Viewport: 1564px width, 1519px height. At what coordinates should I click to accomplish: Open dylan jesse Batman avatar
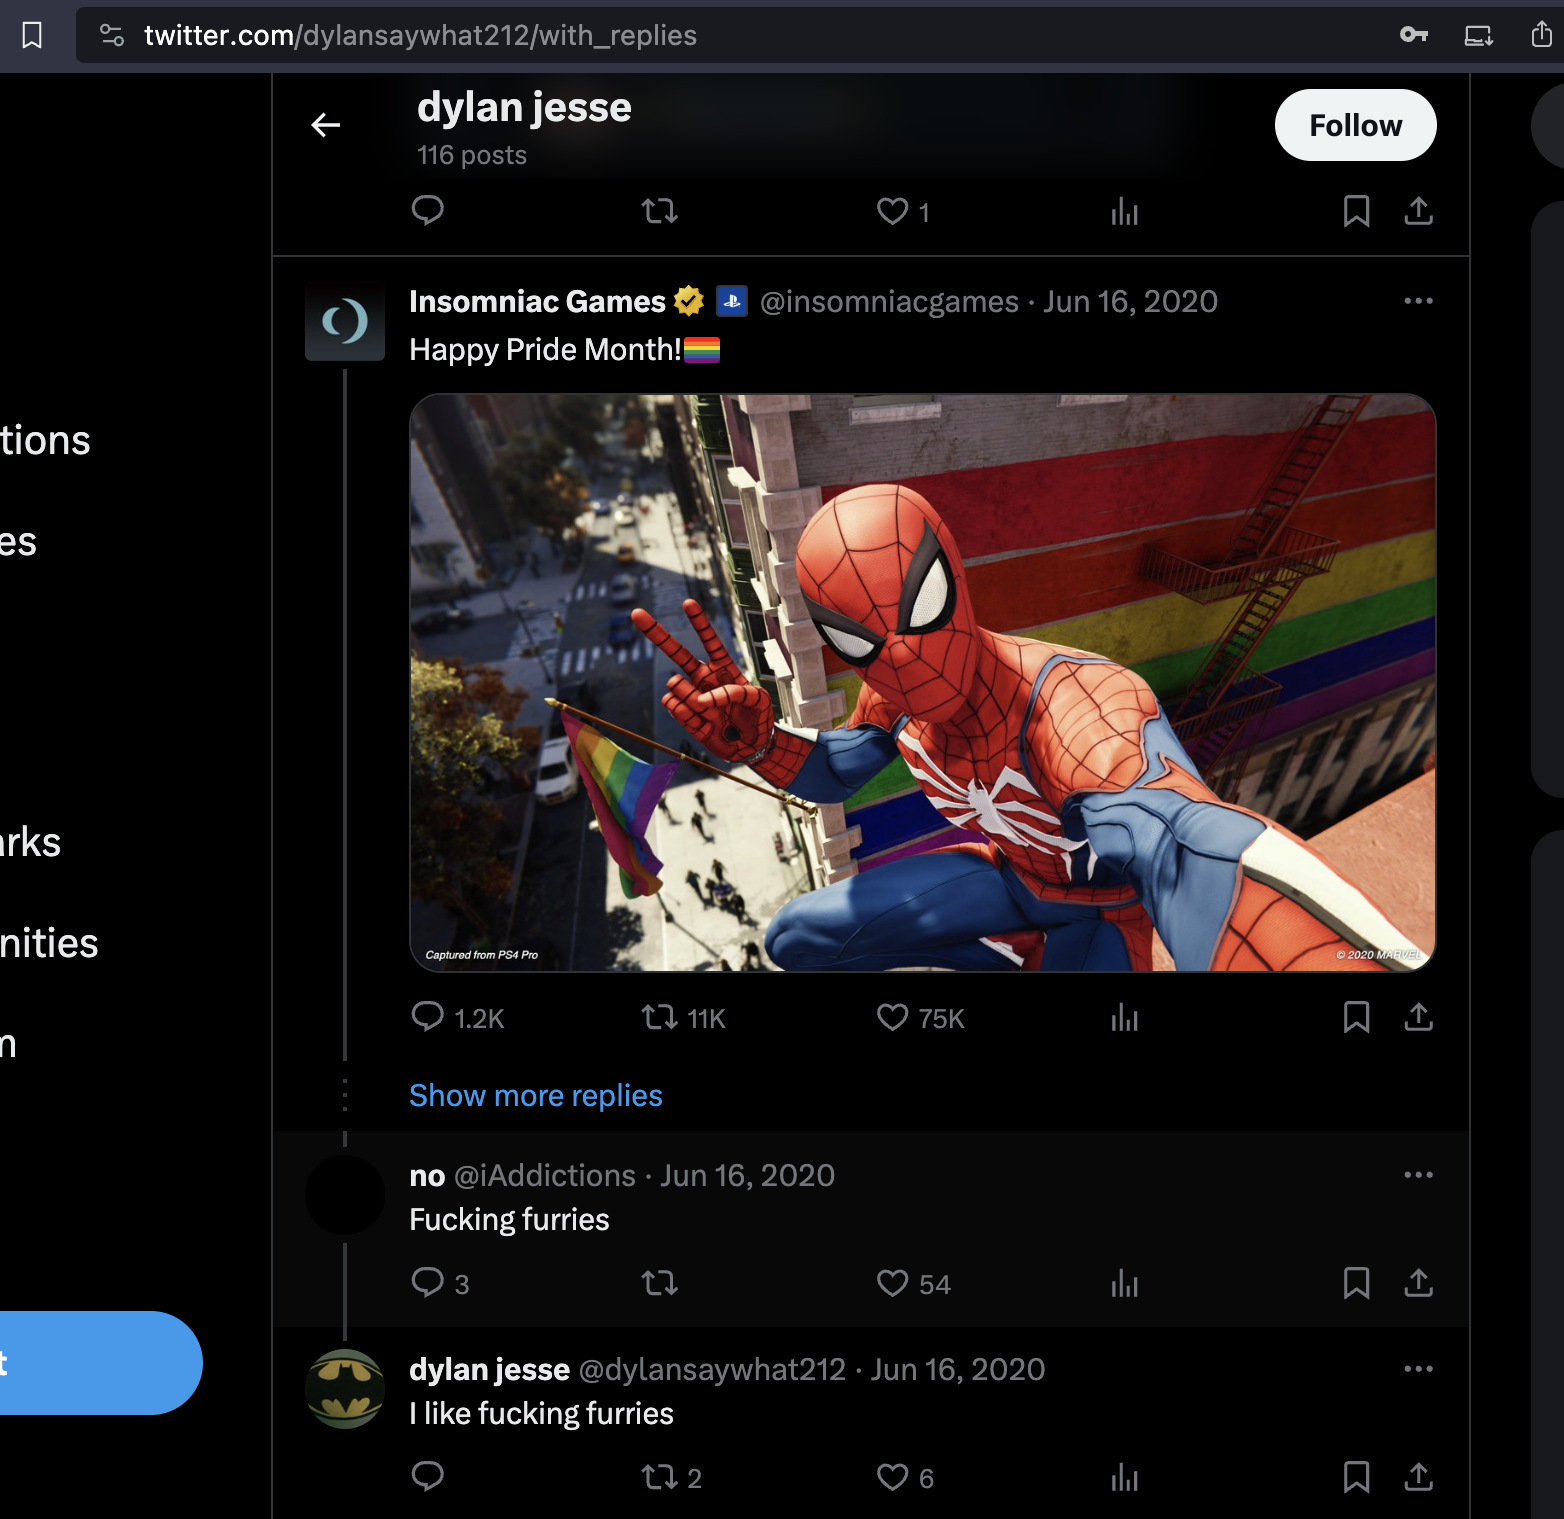(x=345, y=1389)
